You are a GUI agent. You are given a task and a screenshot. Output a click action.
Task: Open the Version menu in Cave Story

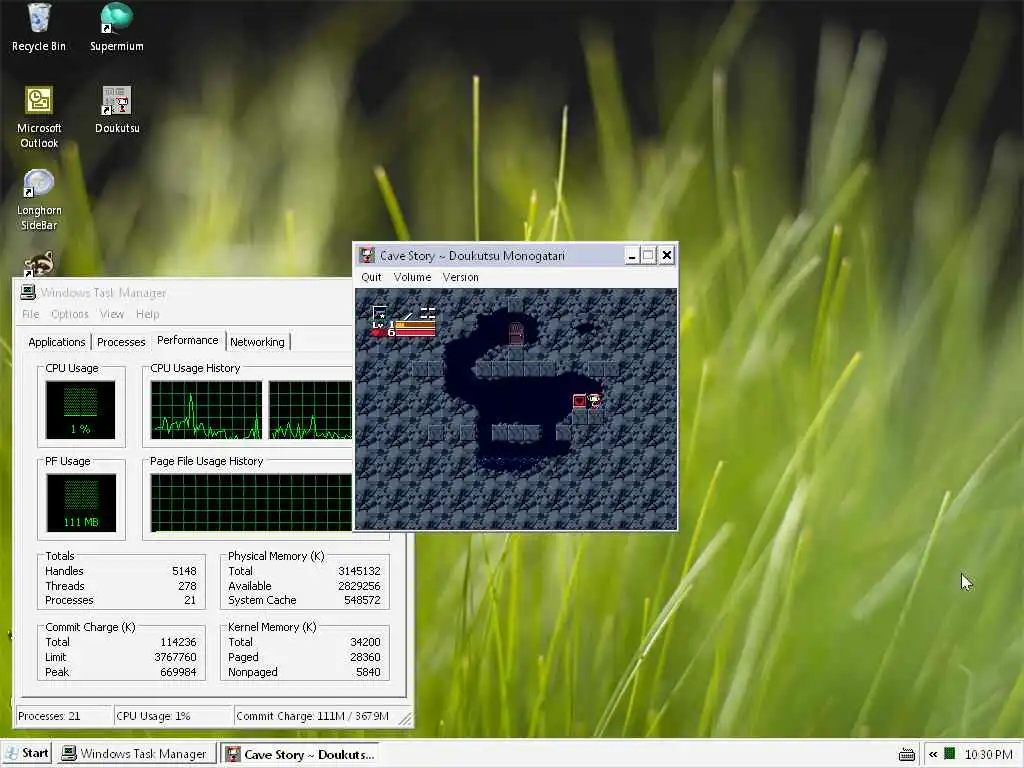tap(460, 277)
